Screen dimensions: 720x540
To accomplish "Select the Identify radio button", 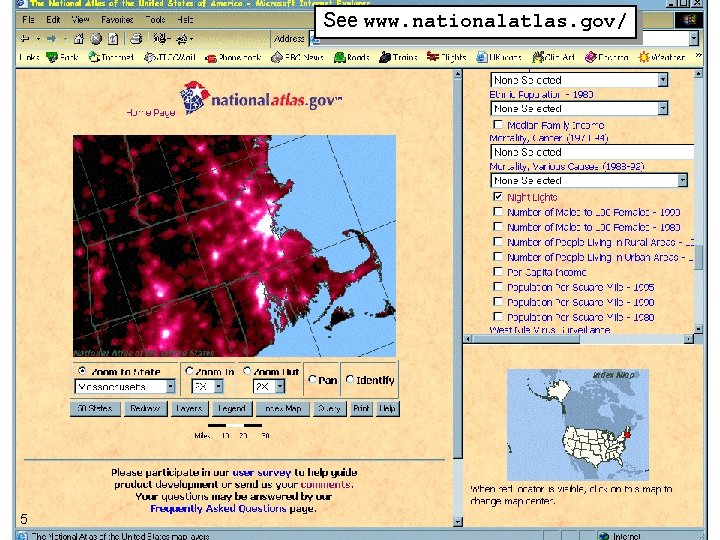I will (x=350, y=379).
